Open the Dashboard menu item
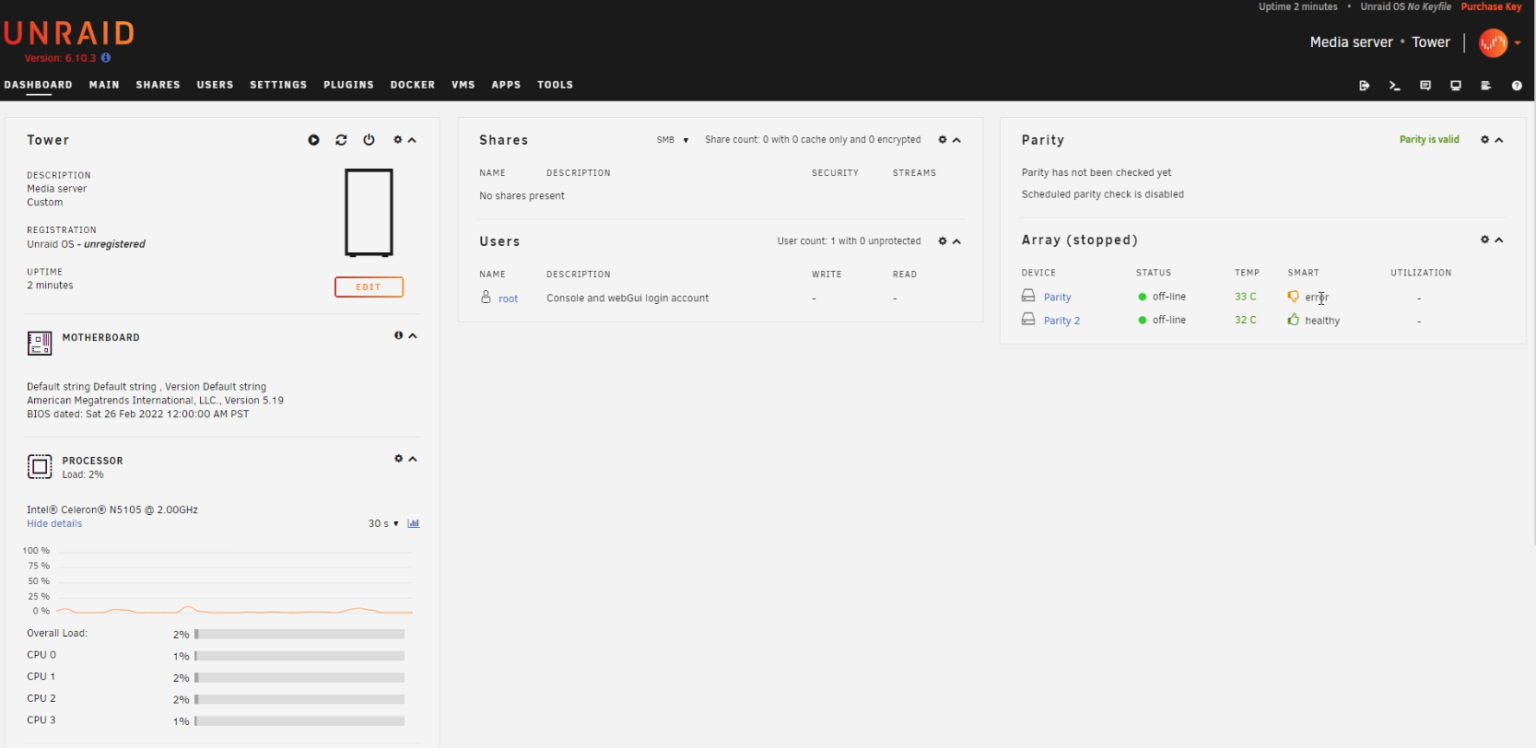Screen dimensions: 1536x748 pos(38,85)
